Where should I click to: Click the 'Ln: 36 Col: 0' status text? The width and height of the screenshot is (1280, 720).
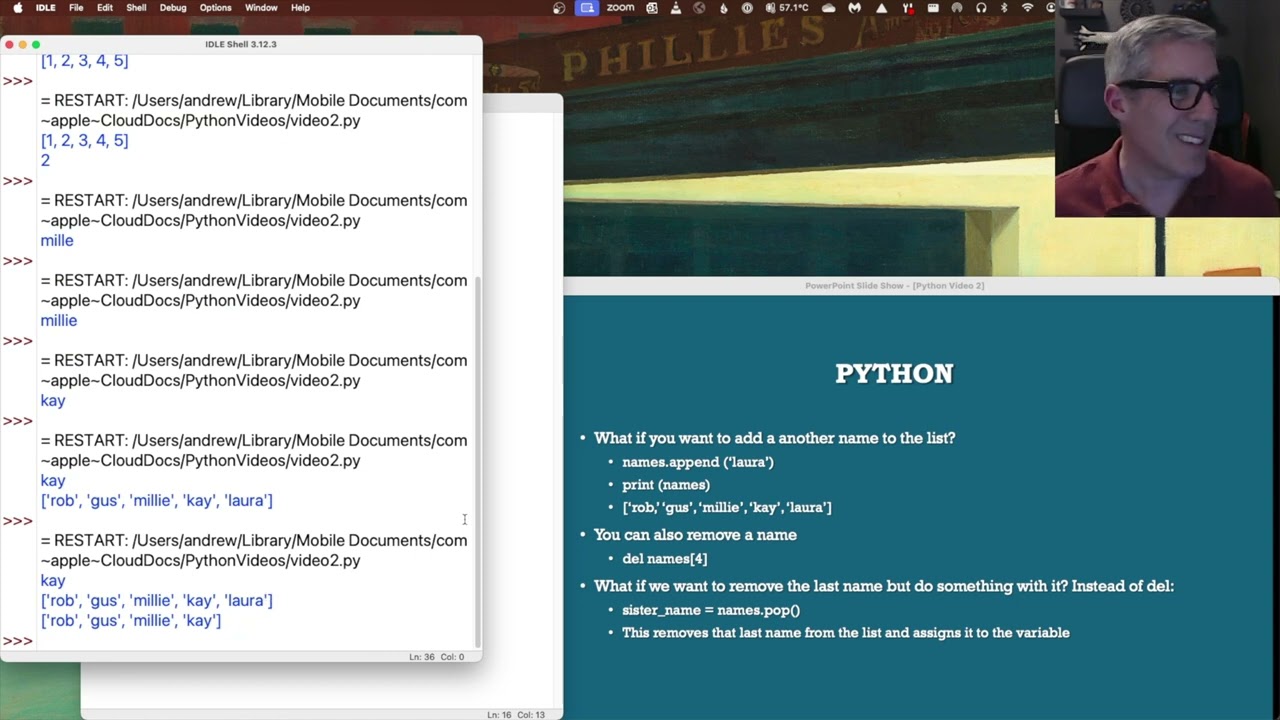(x=436, y=657)
